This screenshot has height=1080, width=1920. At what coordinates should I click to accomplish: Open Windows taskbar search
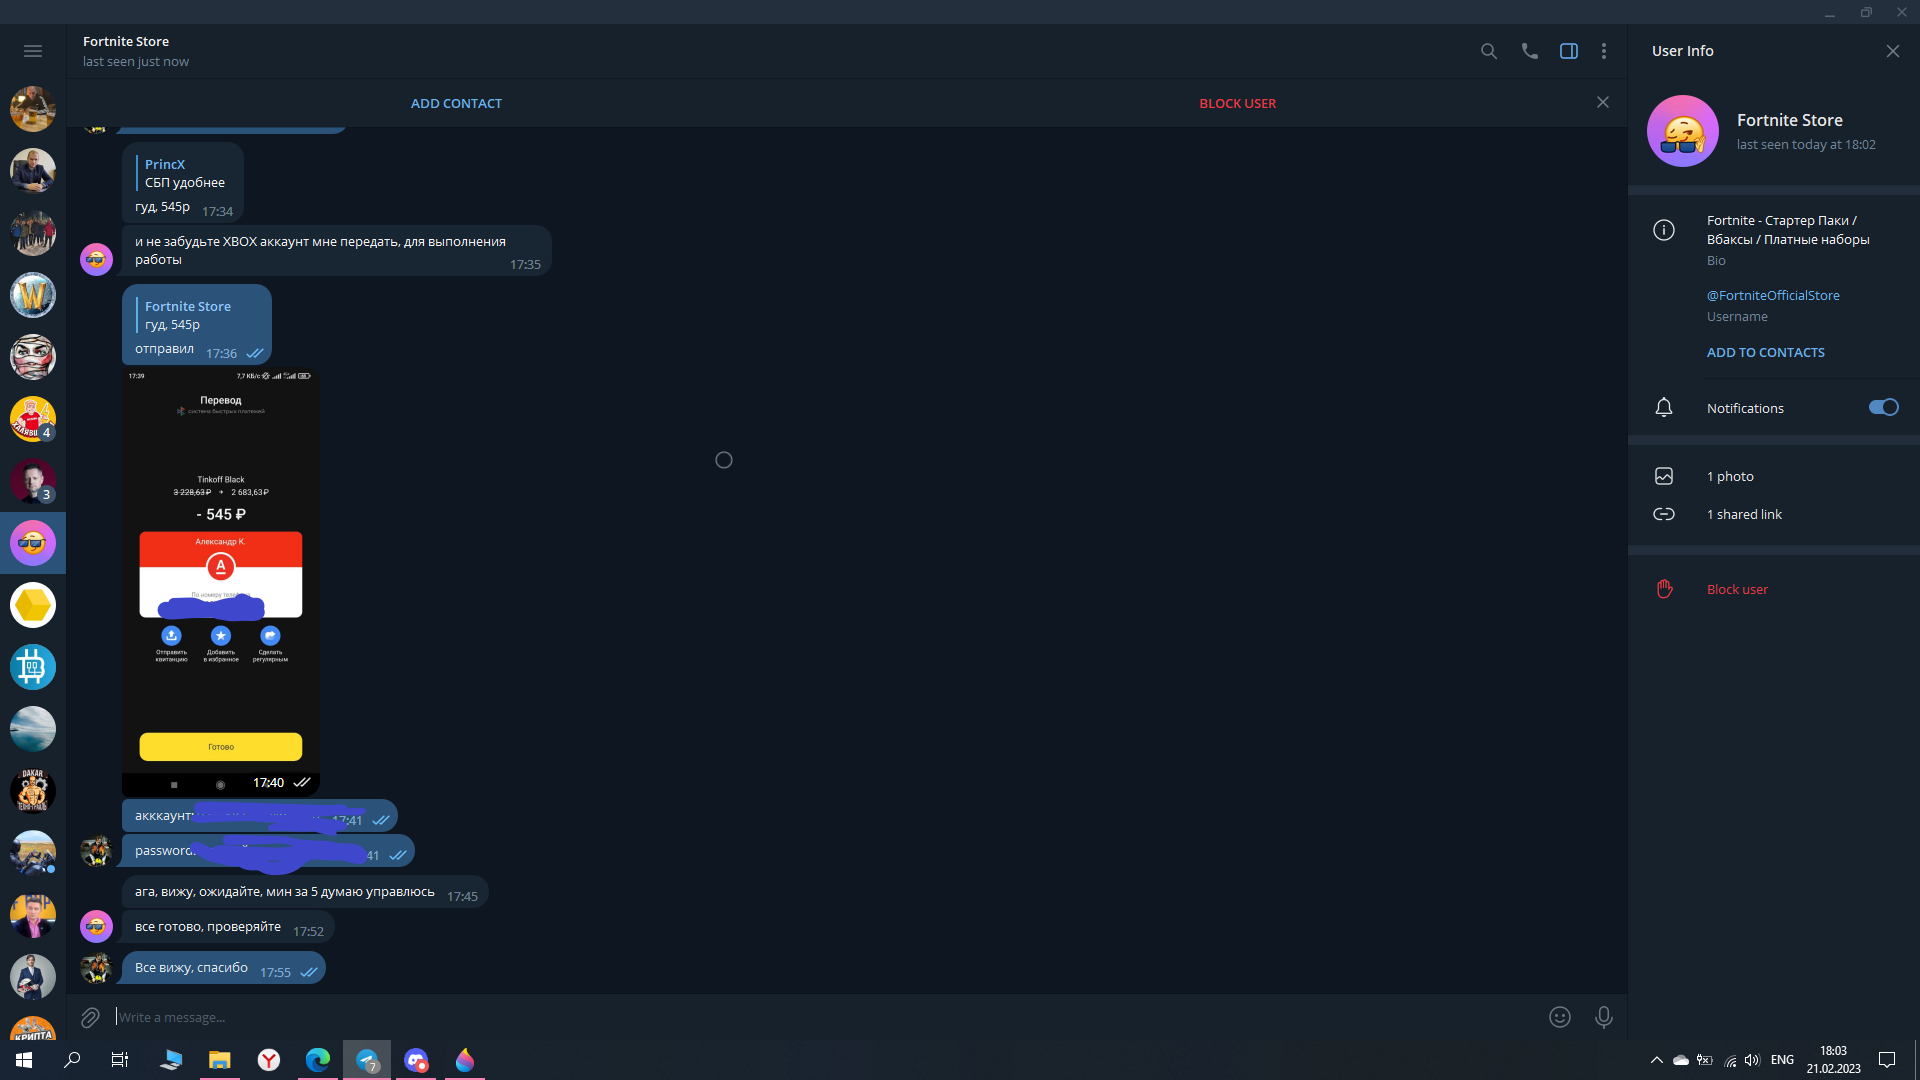pyautogui.click(x=72, y=1060)
